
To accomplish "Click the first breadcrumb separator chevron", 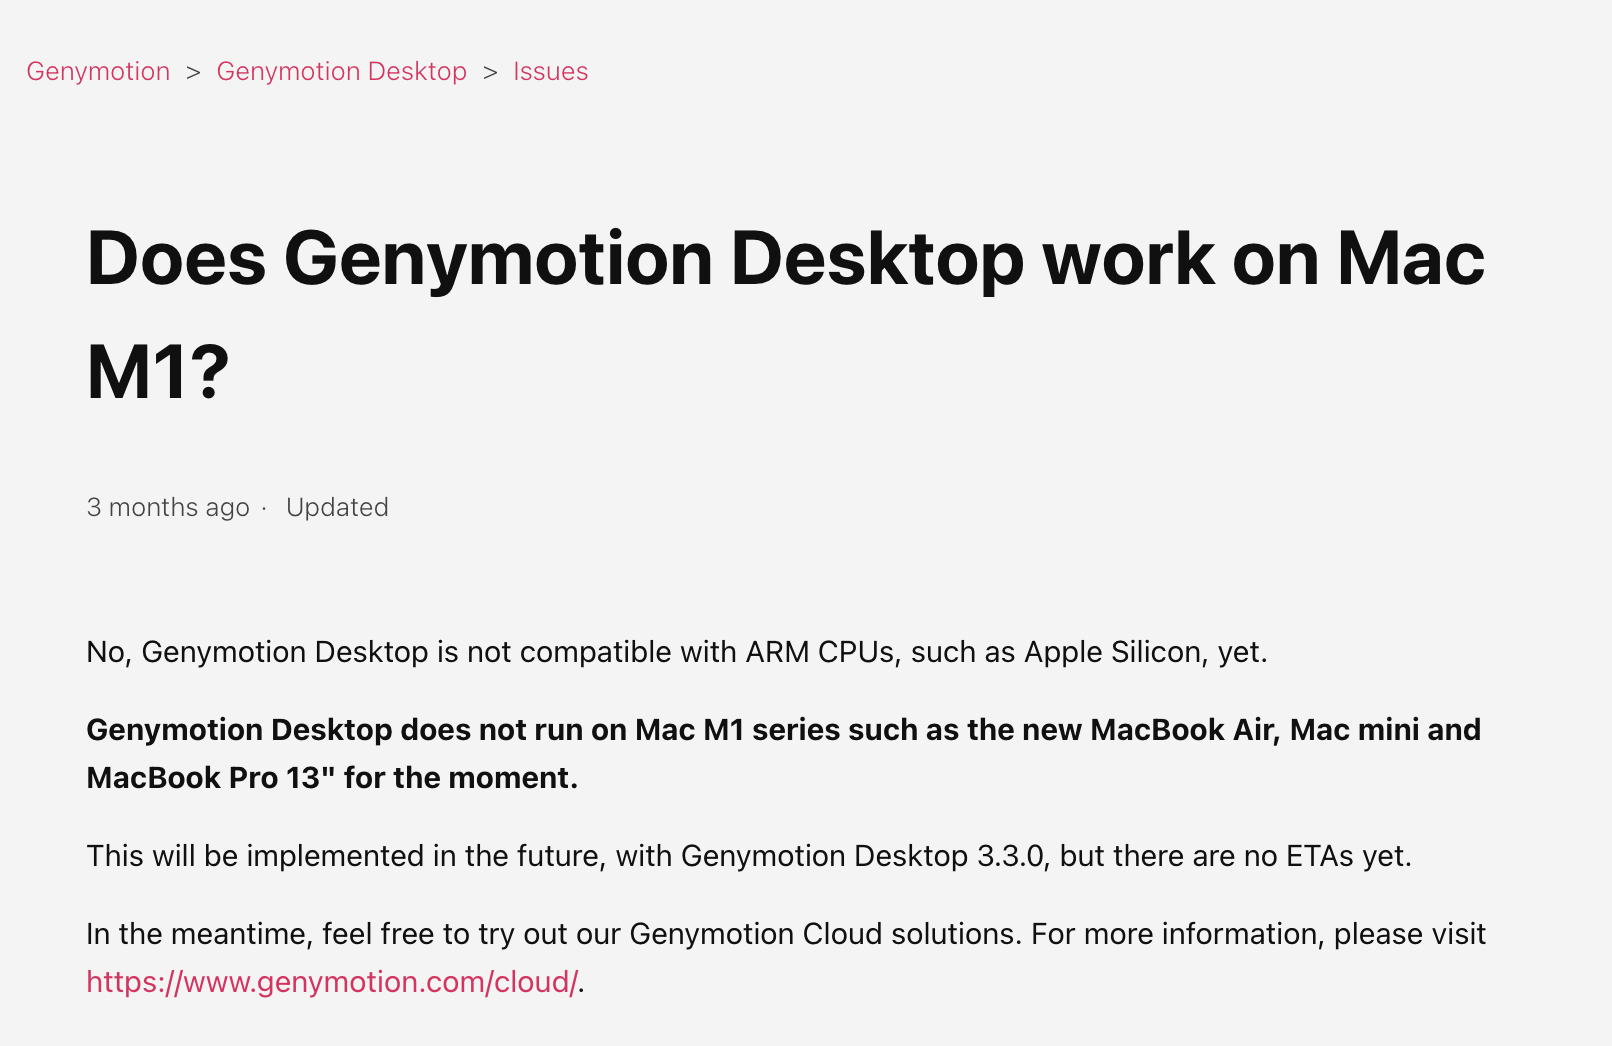I will coord(192,71).
